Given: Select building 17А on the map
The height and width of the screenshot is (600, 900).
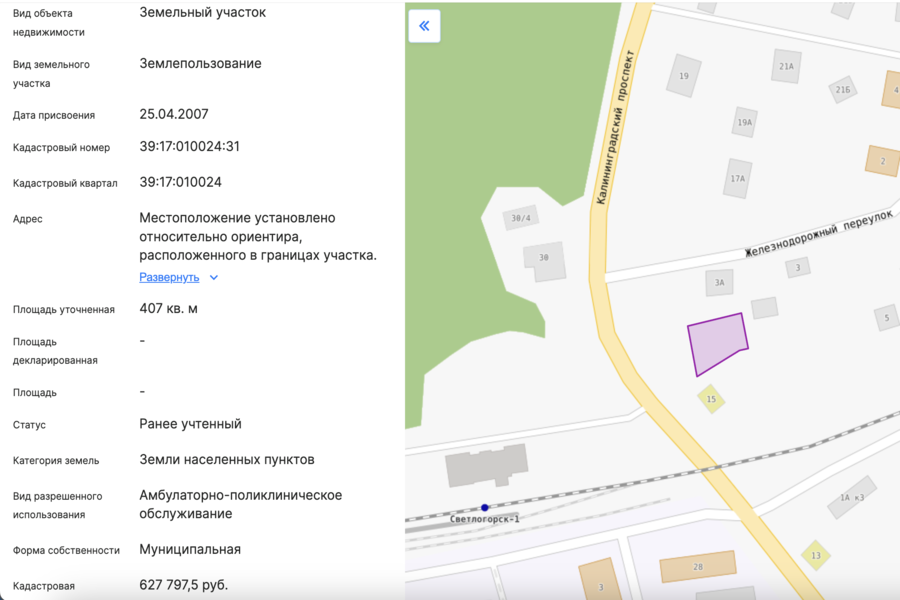Looking at the screenshot, I should coord(738,178).
